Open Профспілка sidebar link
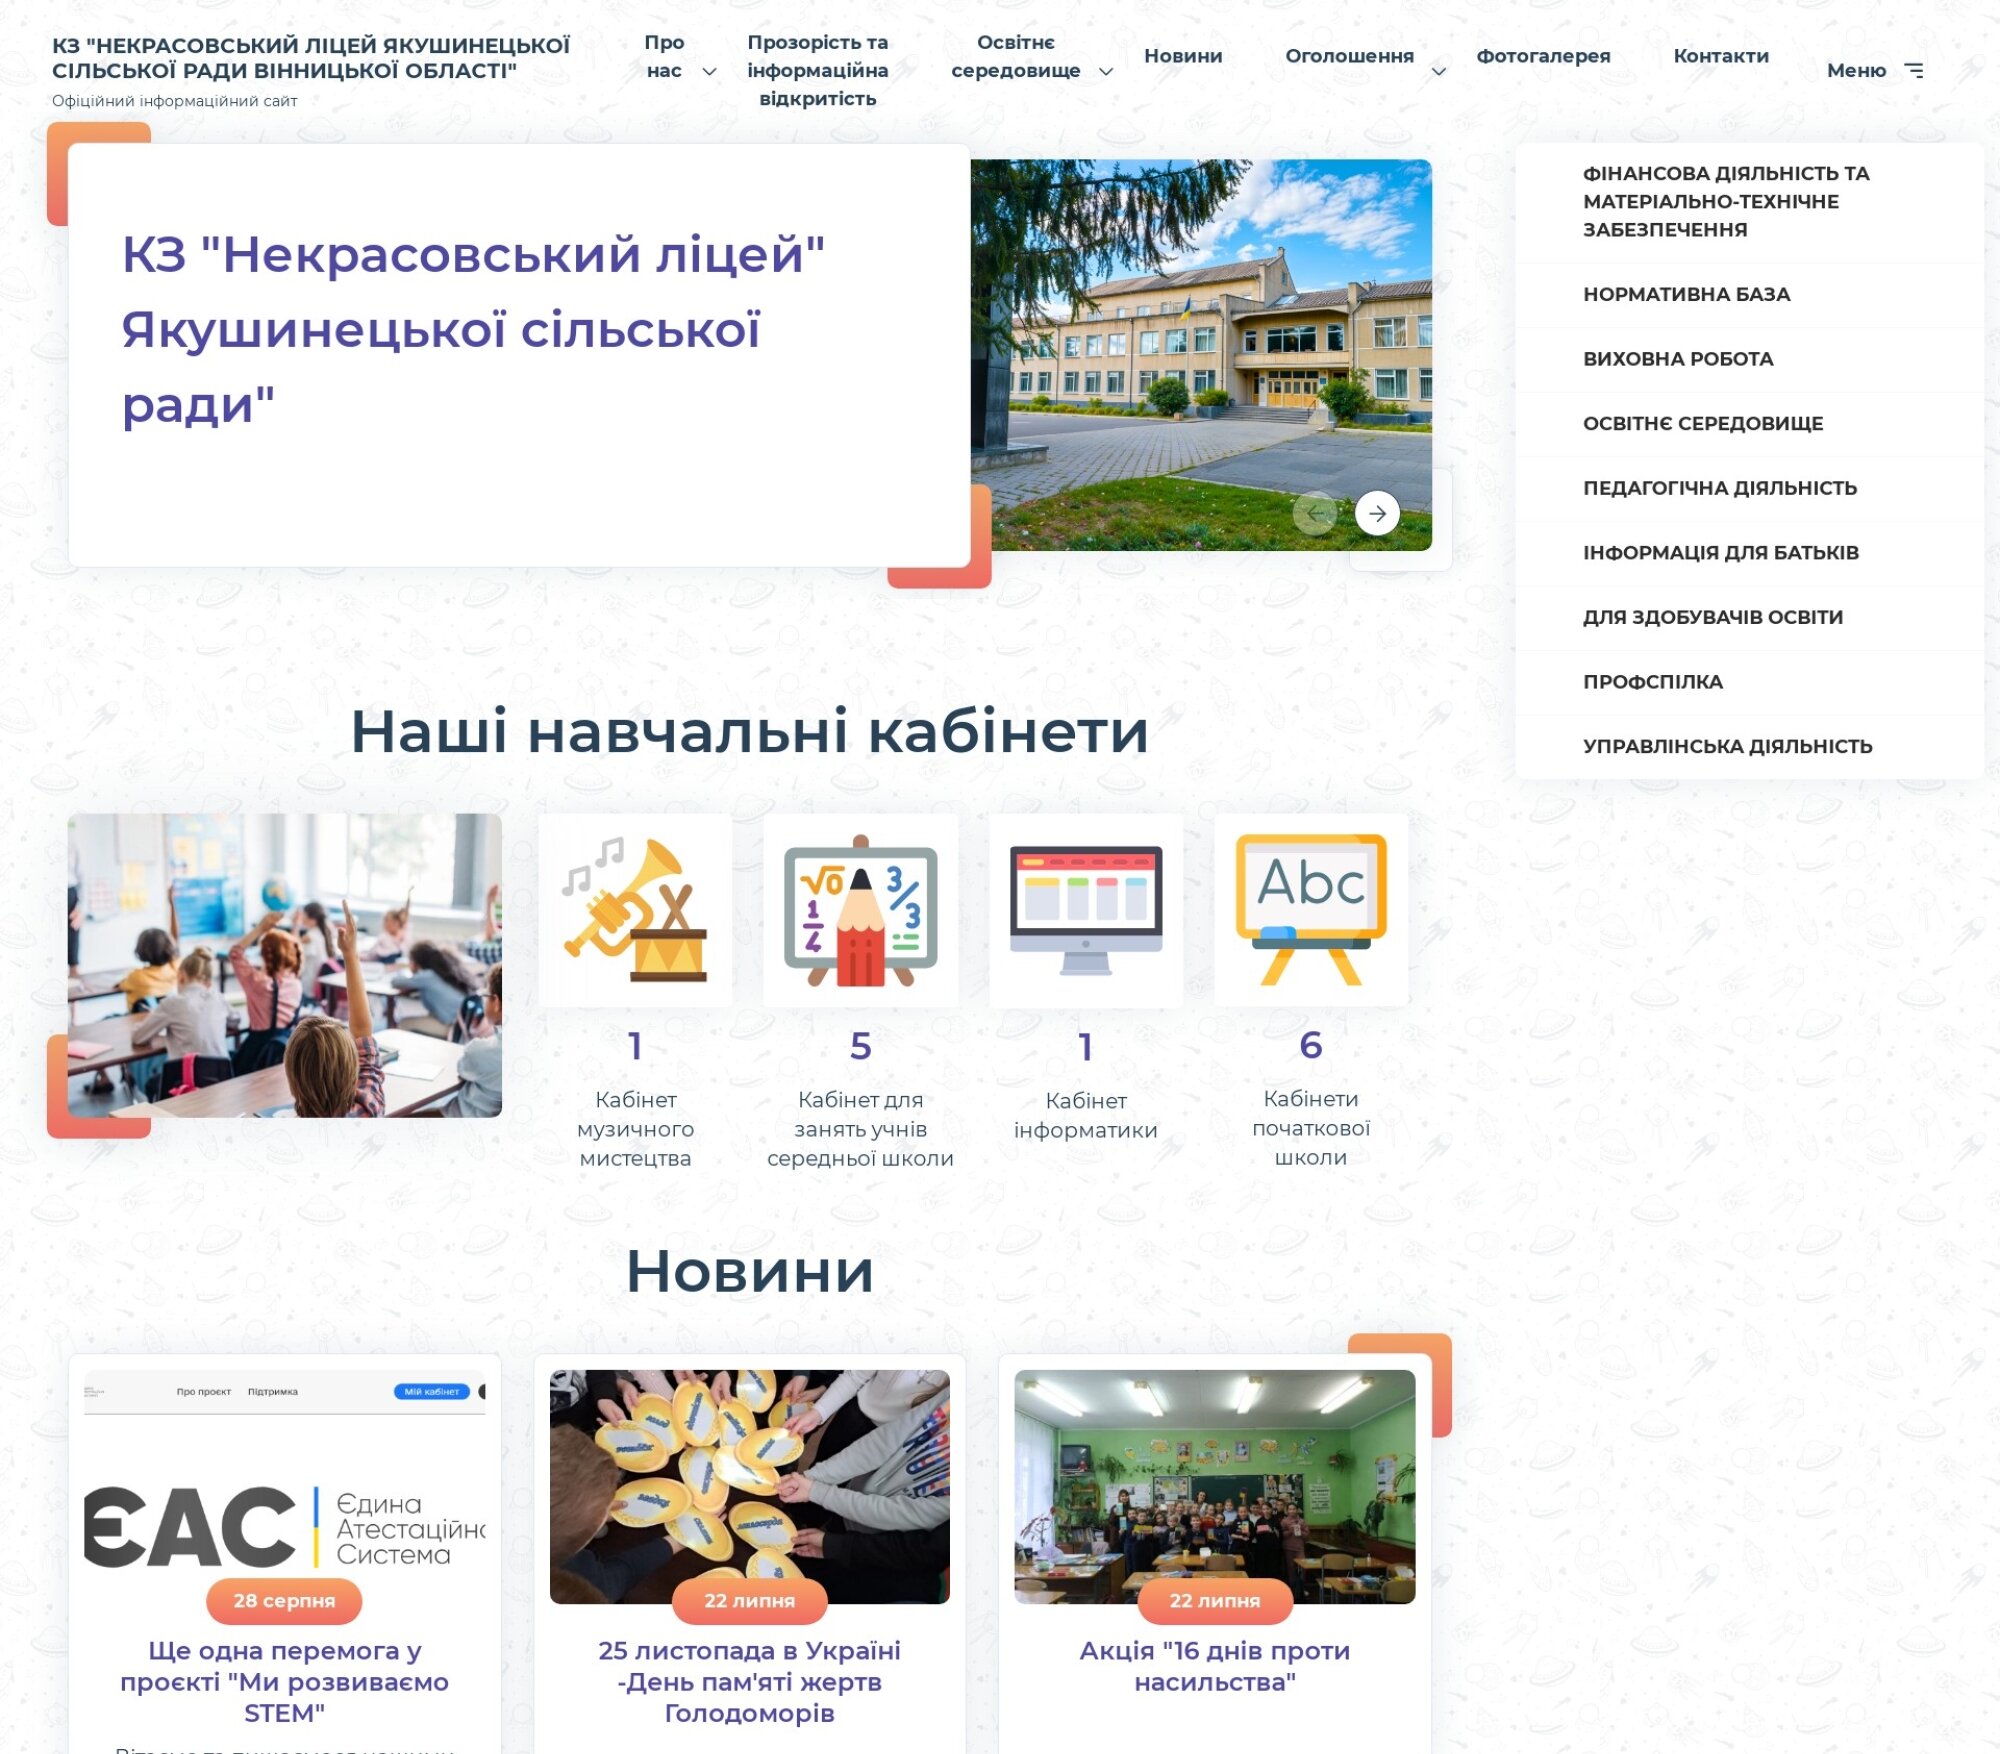The width and height of the screenshot is (2000, 1754). 1652,682
